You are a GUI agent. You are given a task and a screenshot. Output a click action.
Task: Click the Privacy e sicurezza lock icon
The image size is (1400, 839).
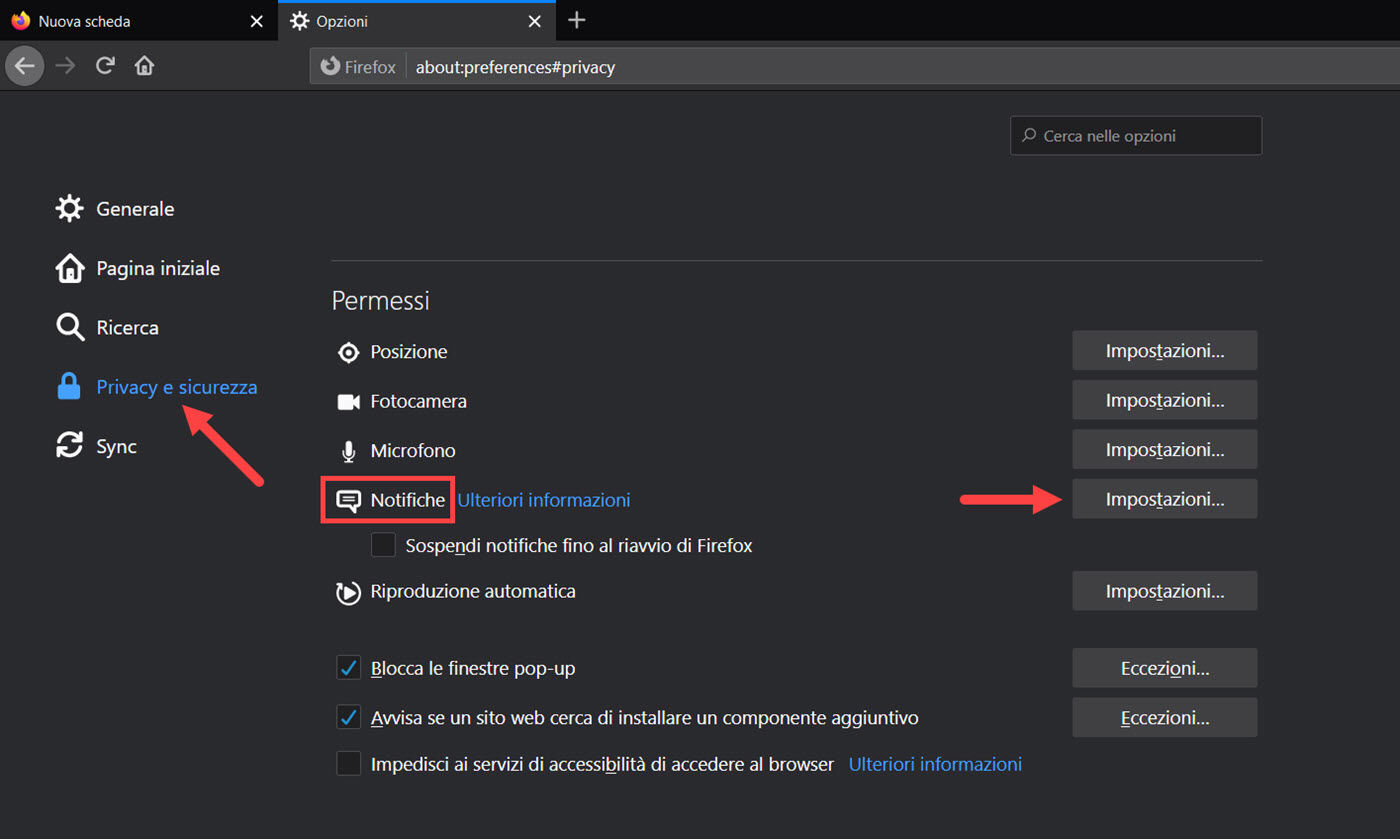[69, 387]
